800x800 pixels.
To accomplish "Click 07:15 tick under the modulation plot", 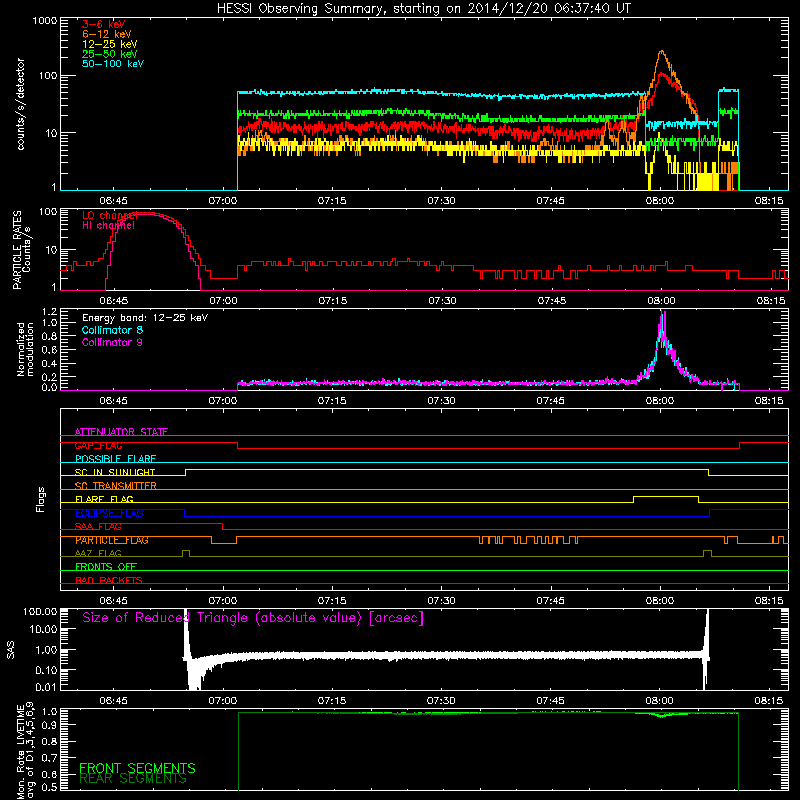I will coord(332,401).
